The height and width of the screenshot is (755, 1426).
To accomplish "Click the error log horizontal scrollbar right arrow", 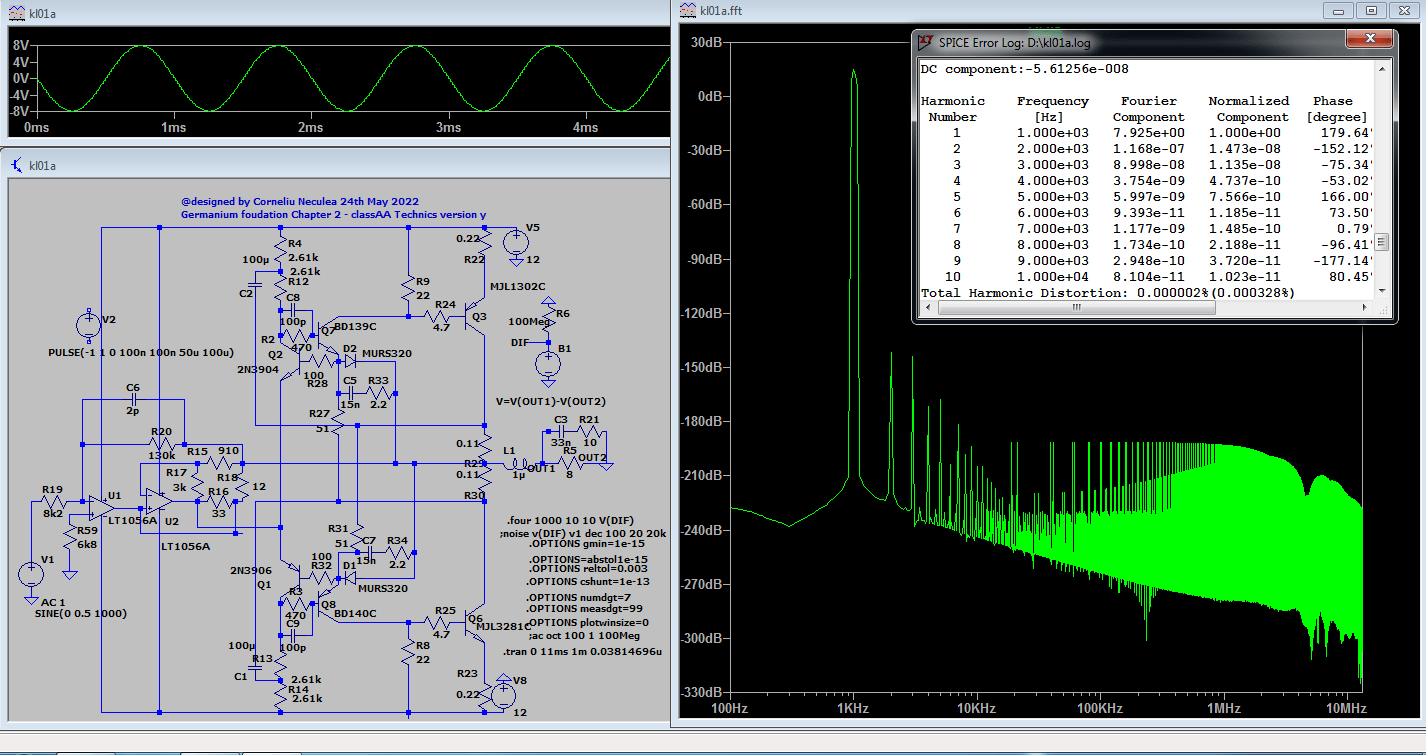I will [x=1366, y=308].
